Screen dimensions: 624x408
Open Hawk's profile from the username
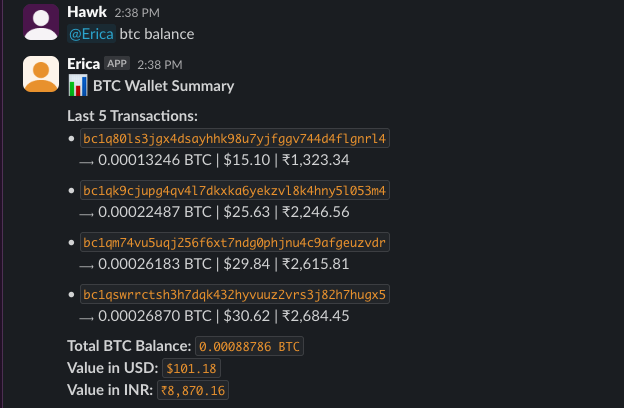click(86, 12)
